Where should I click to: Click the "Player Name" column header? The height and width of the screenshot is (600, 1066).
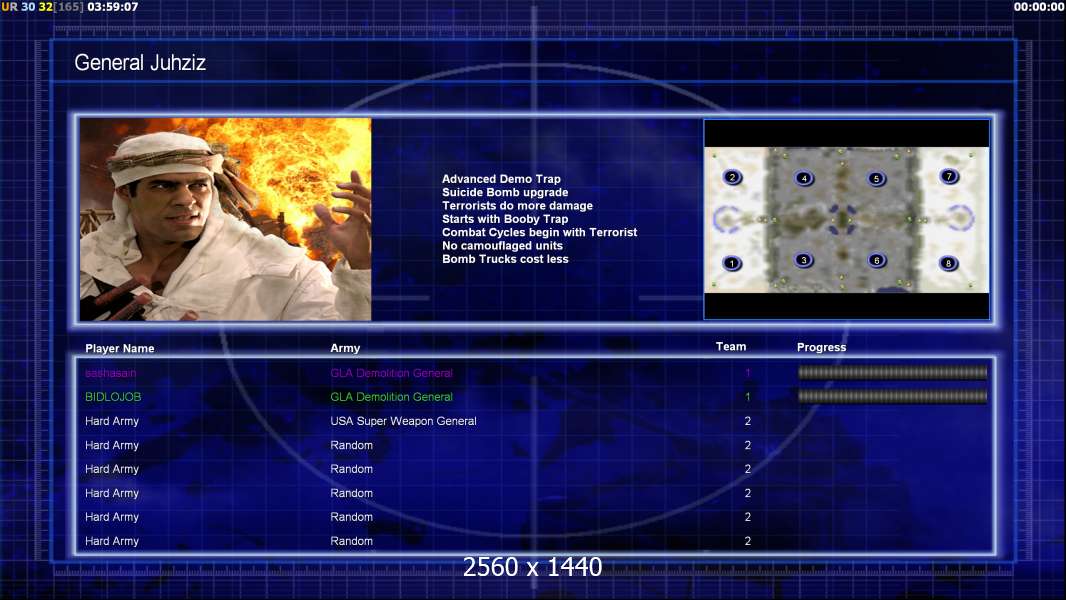click(x=120, y=348)
